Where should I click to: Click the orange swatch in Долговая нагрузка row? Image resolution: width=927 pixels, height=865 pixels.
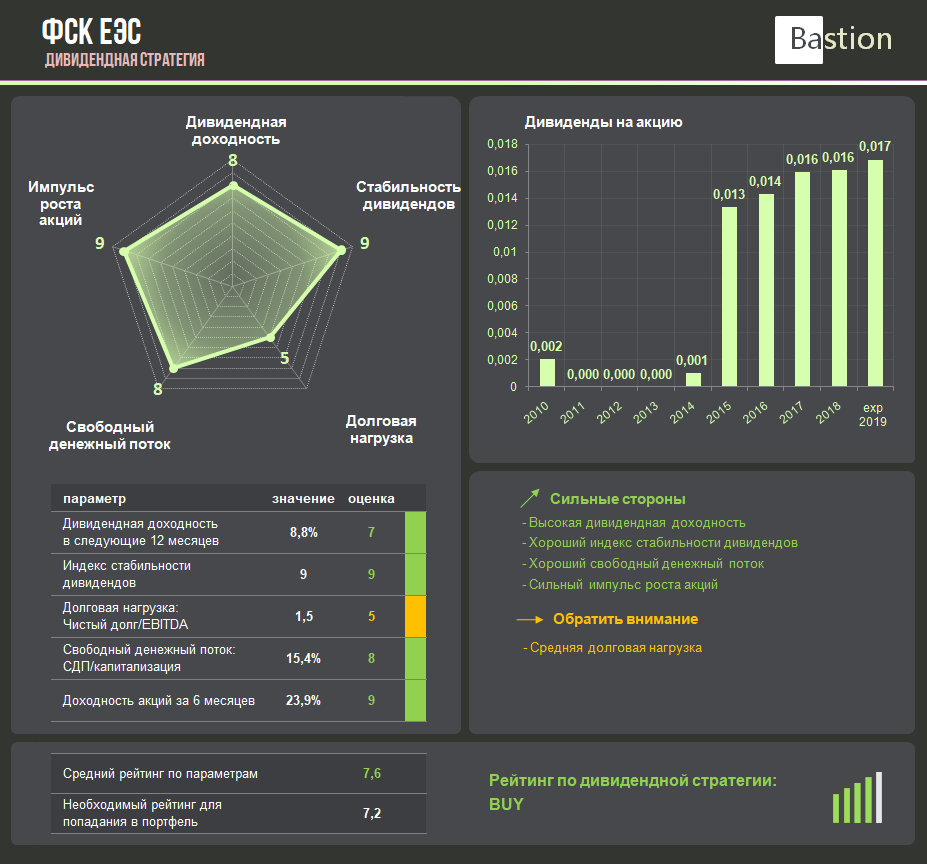415,617
